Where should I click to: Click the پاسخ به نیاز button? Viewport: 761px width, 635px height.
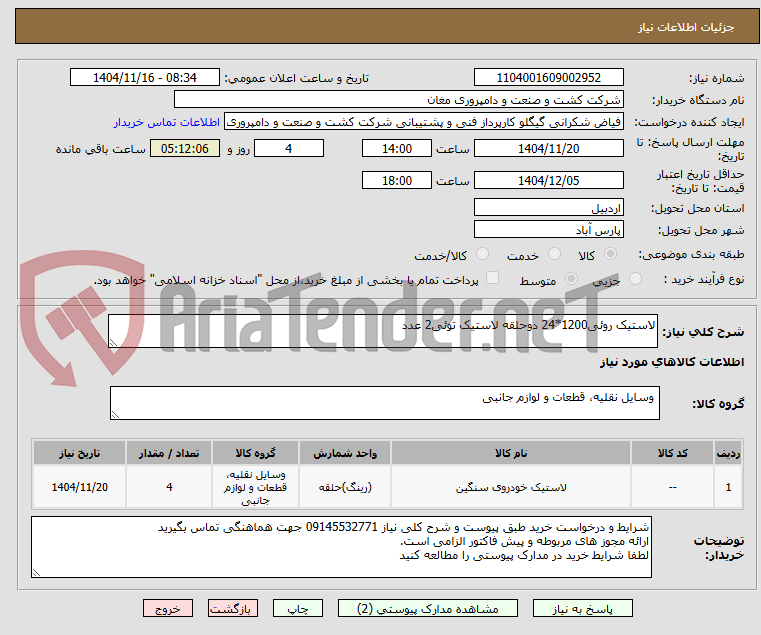(582, 608)
